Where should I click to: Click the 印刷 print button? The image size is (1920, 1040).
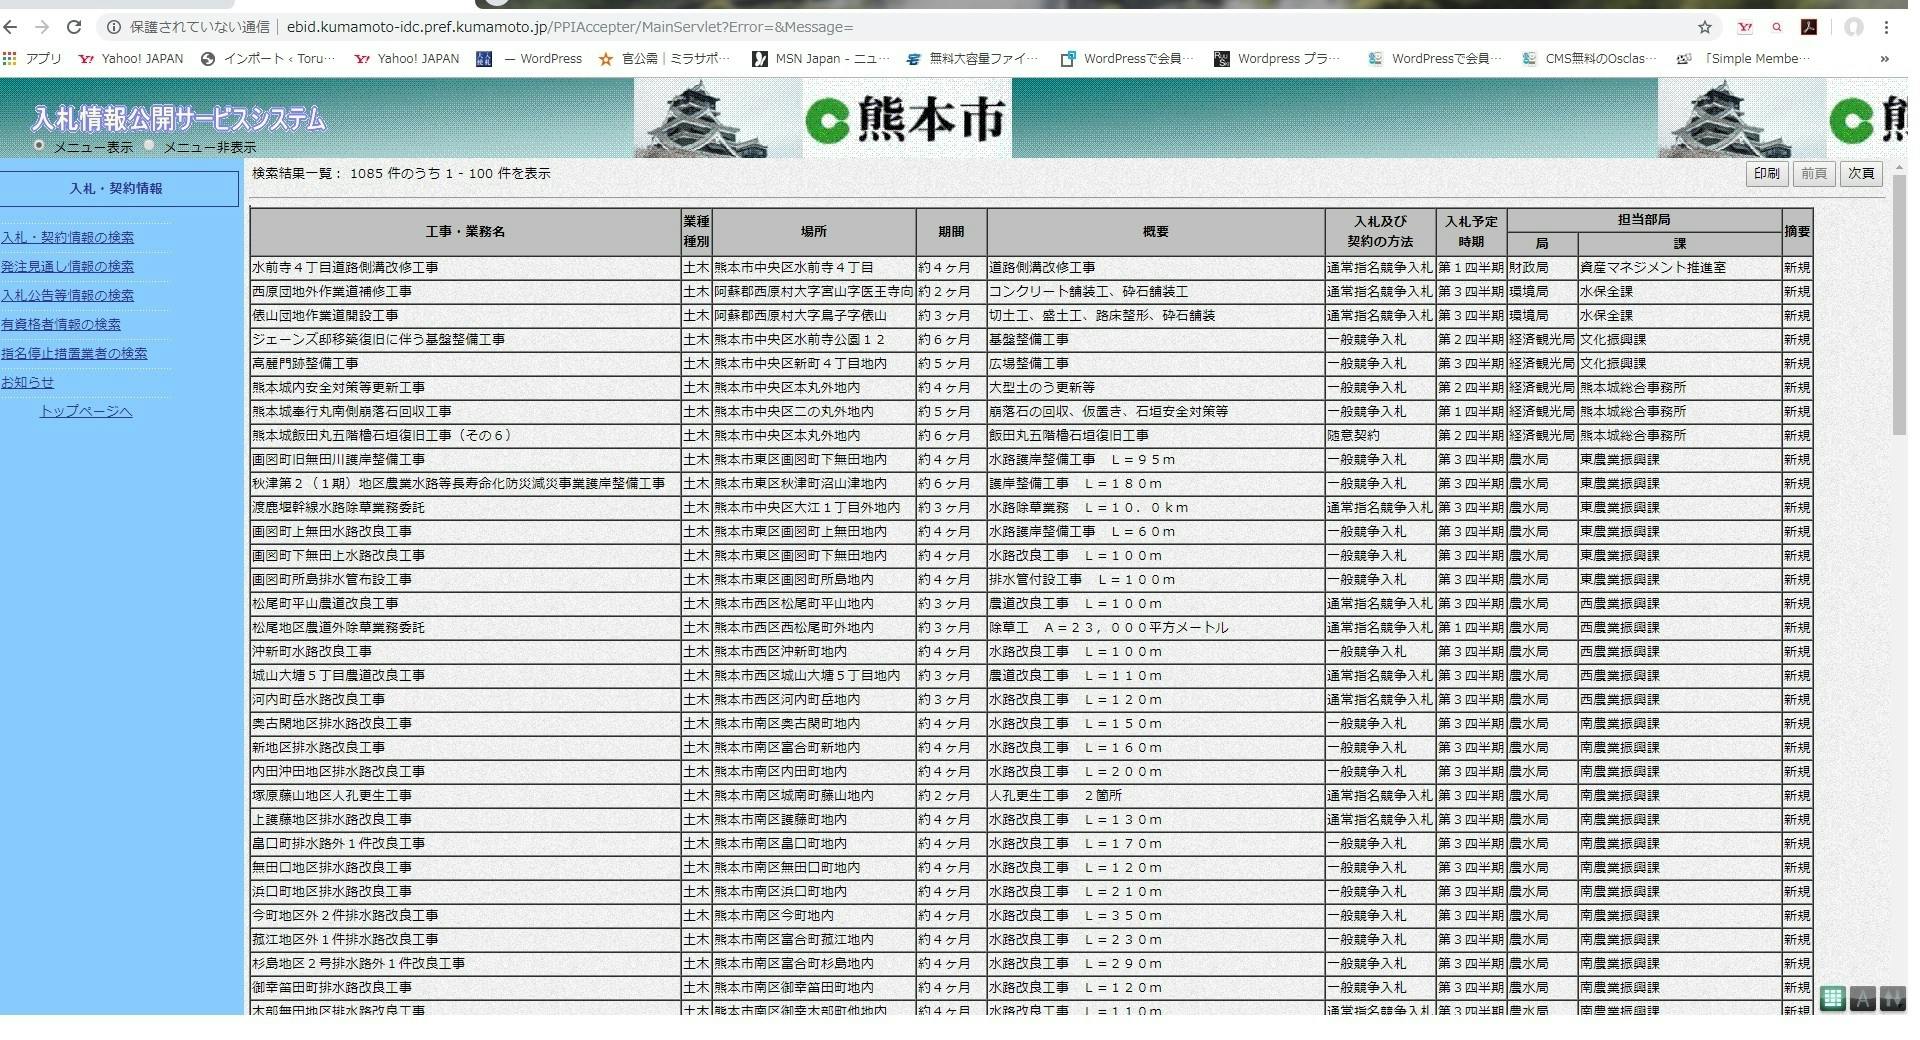[1766, 174]
